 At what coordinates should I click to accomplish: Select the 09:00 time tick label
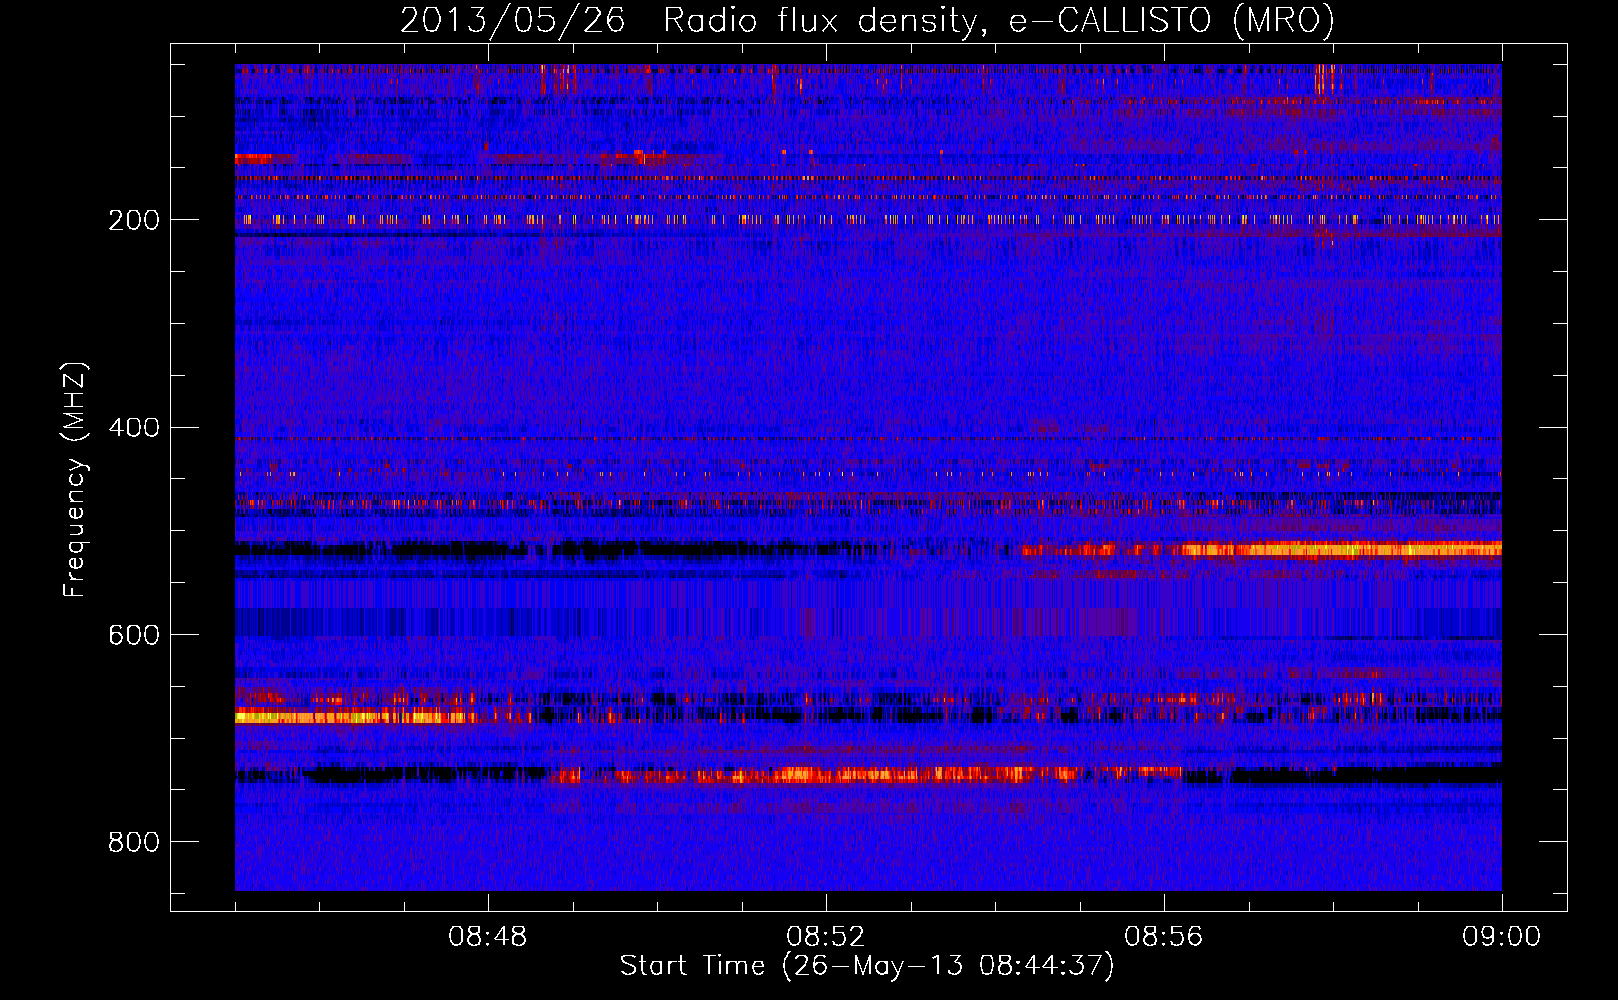(x=1502, y=937)
